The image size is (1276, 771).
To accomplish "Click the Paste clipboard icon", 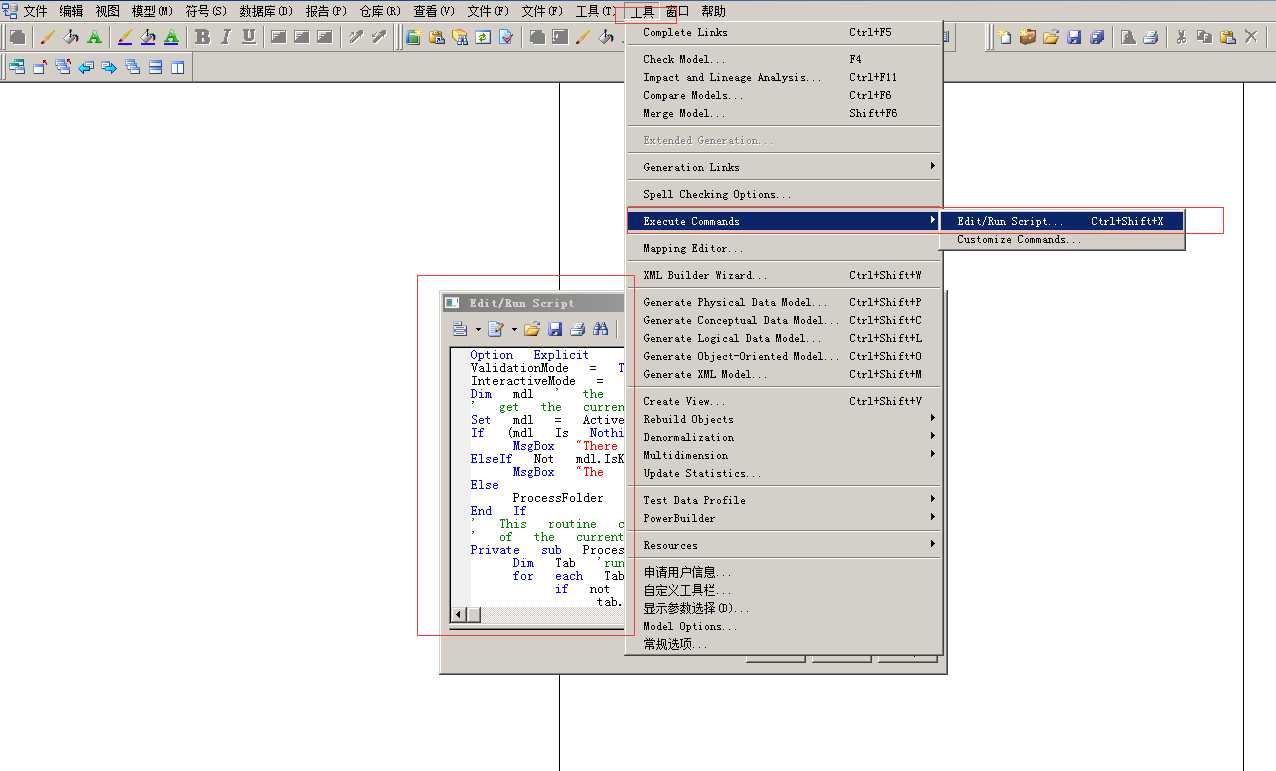I will 1227,37.
